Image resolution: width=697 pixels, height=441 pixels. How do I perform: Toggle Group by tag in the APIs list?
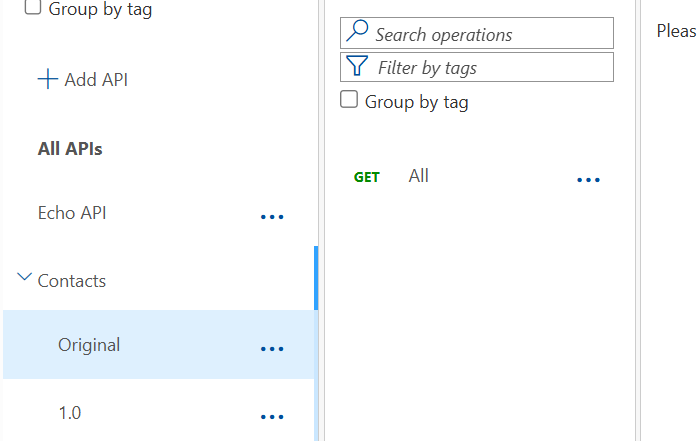32,7
